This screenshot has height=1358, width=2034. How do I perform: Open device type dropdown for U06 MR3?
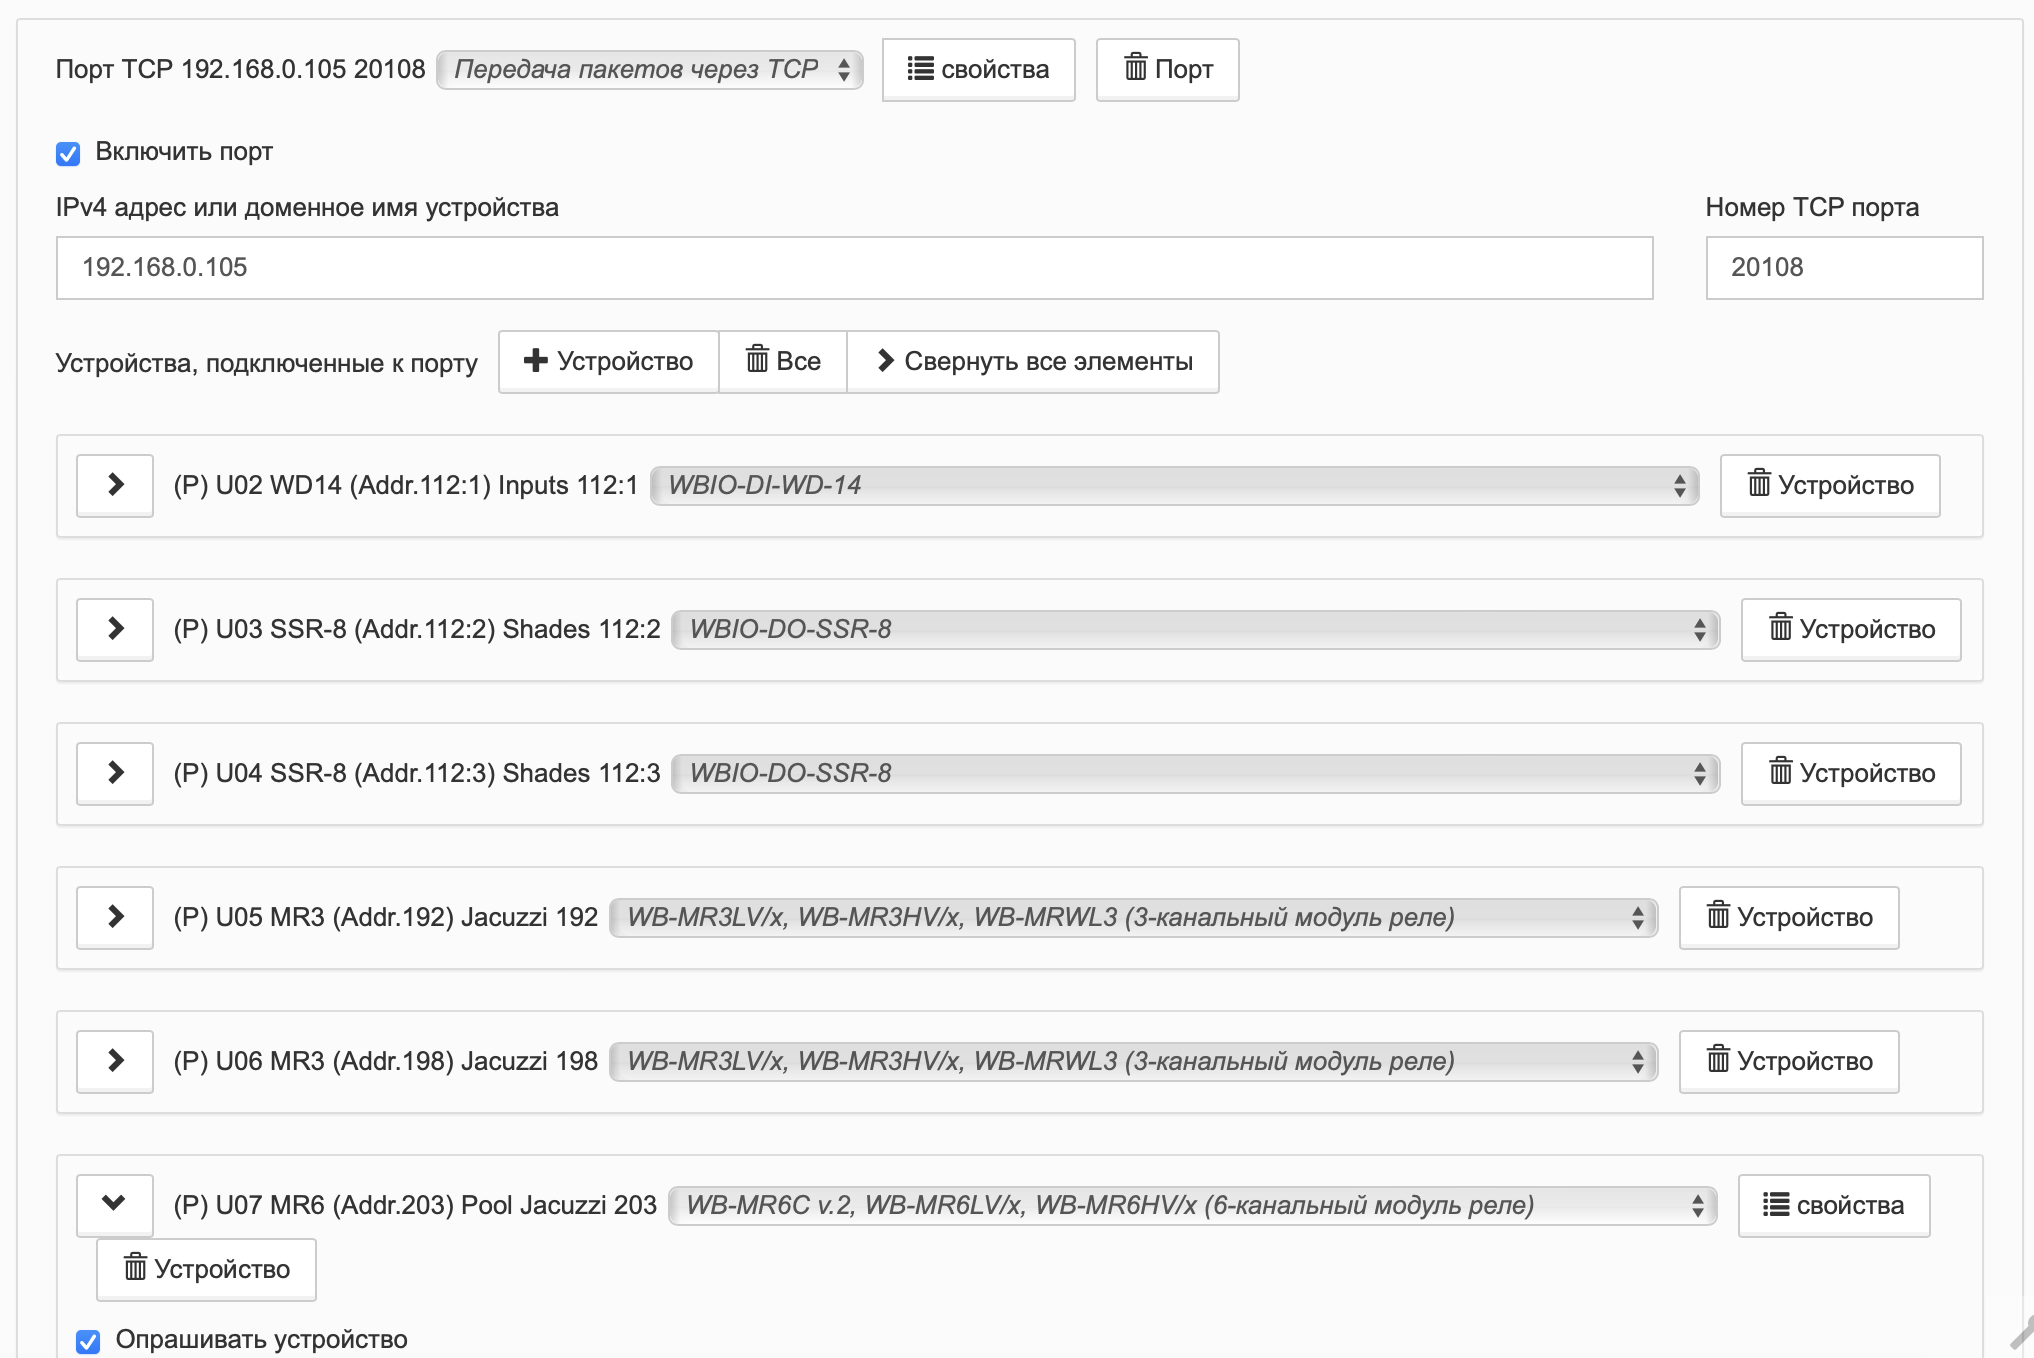point(1133,1061)
